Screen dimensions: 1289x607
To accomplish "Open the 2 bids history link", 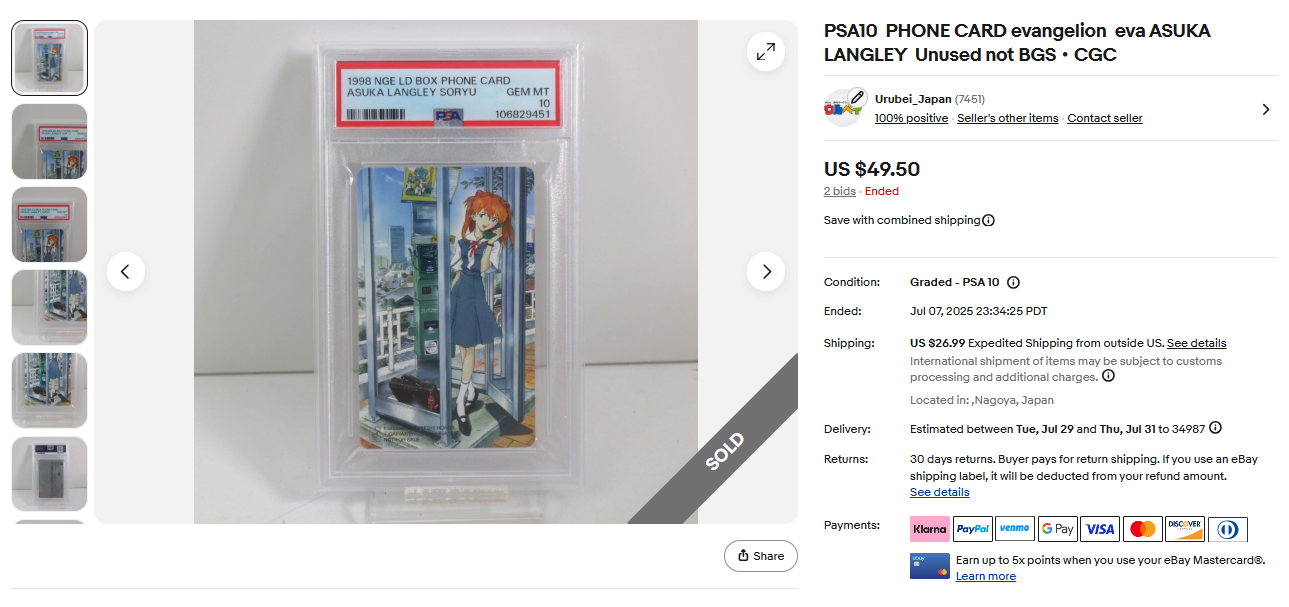I will [840, 191].
